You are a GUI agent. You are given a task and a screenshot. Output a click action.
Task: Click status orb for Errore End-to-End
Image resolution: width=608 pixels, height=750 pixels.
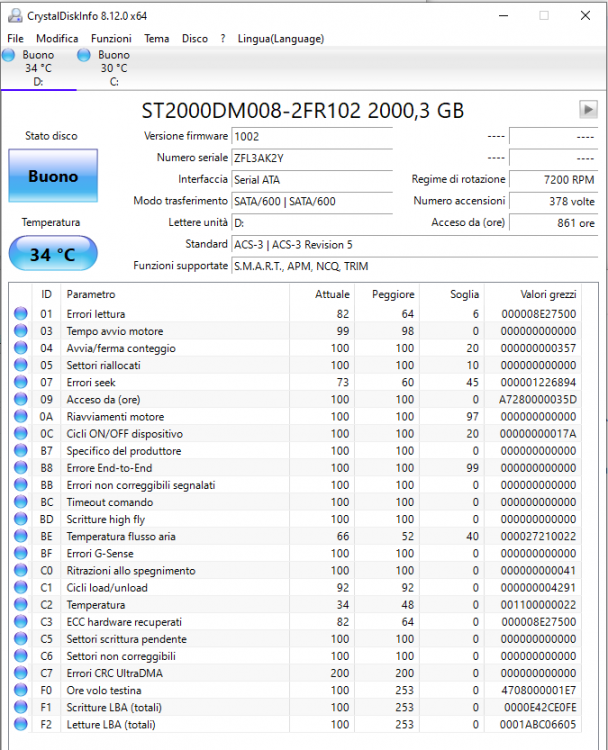(x=21, y=468)
